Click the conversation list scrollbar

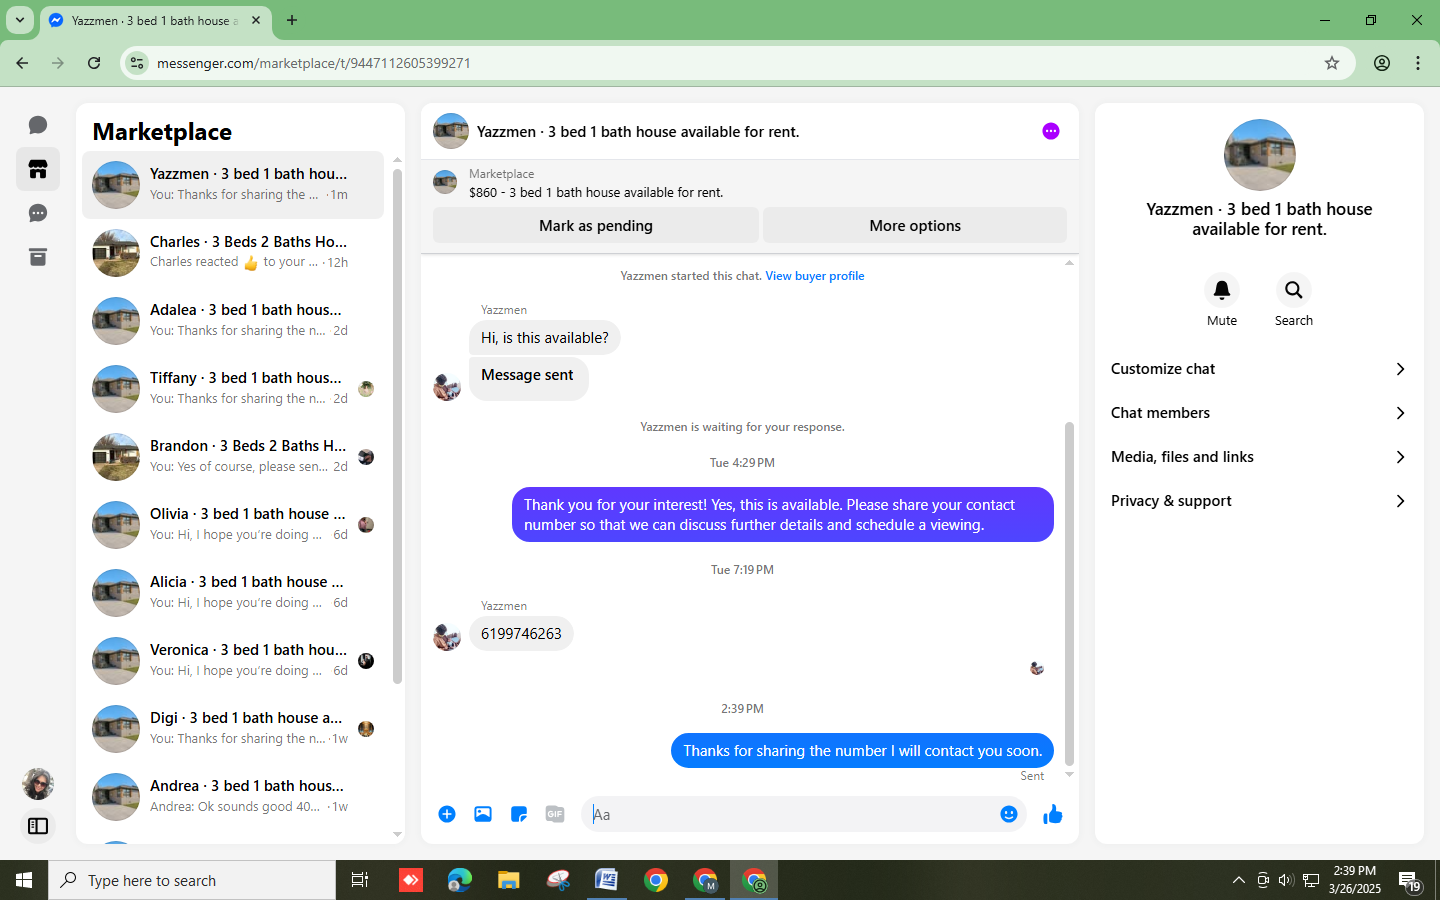tap(397, 427)
